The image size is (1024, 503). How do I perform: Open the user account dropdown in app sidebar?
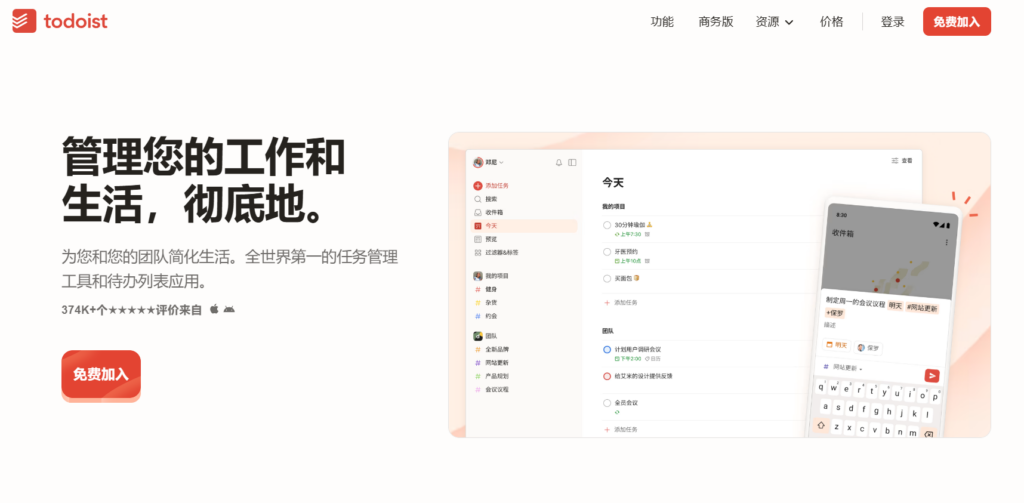[488, 162]
